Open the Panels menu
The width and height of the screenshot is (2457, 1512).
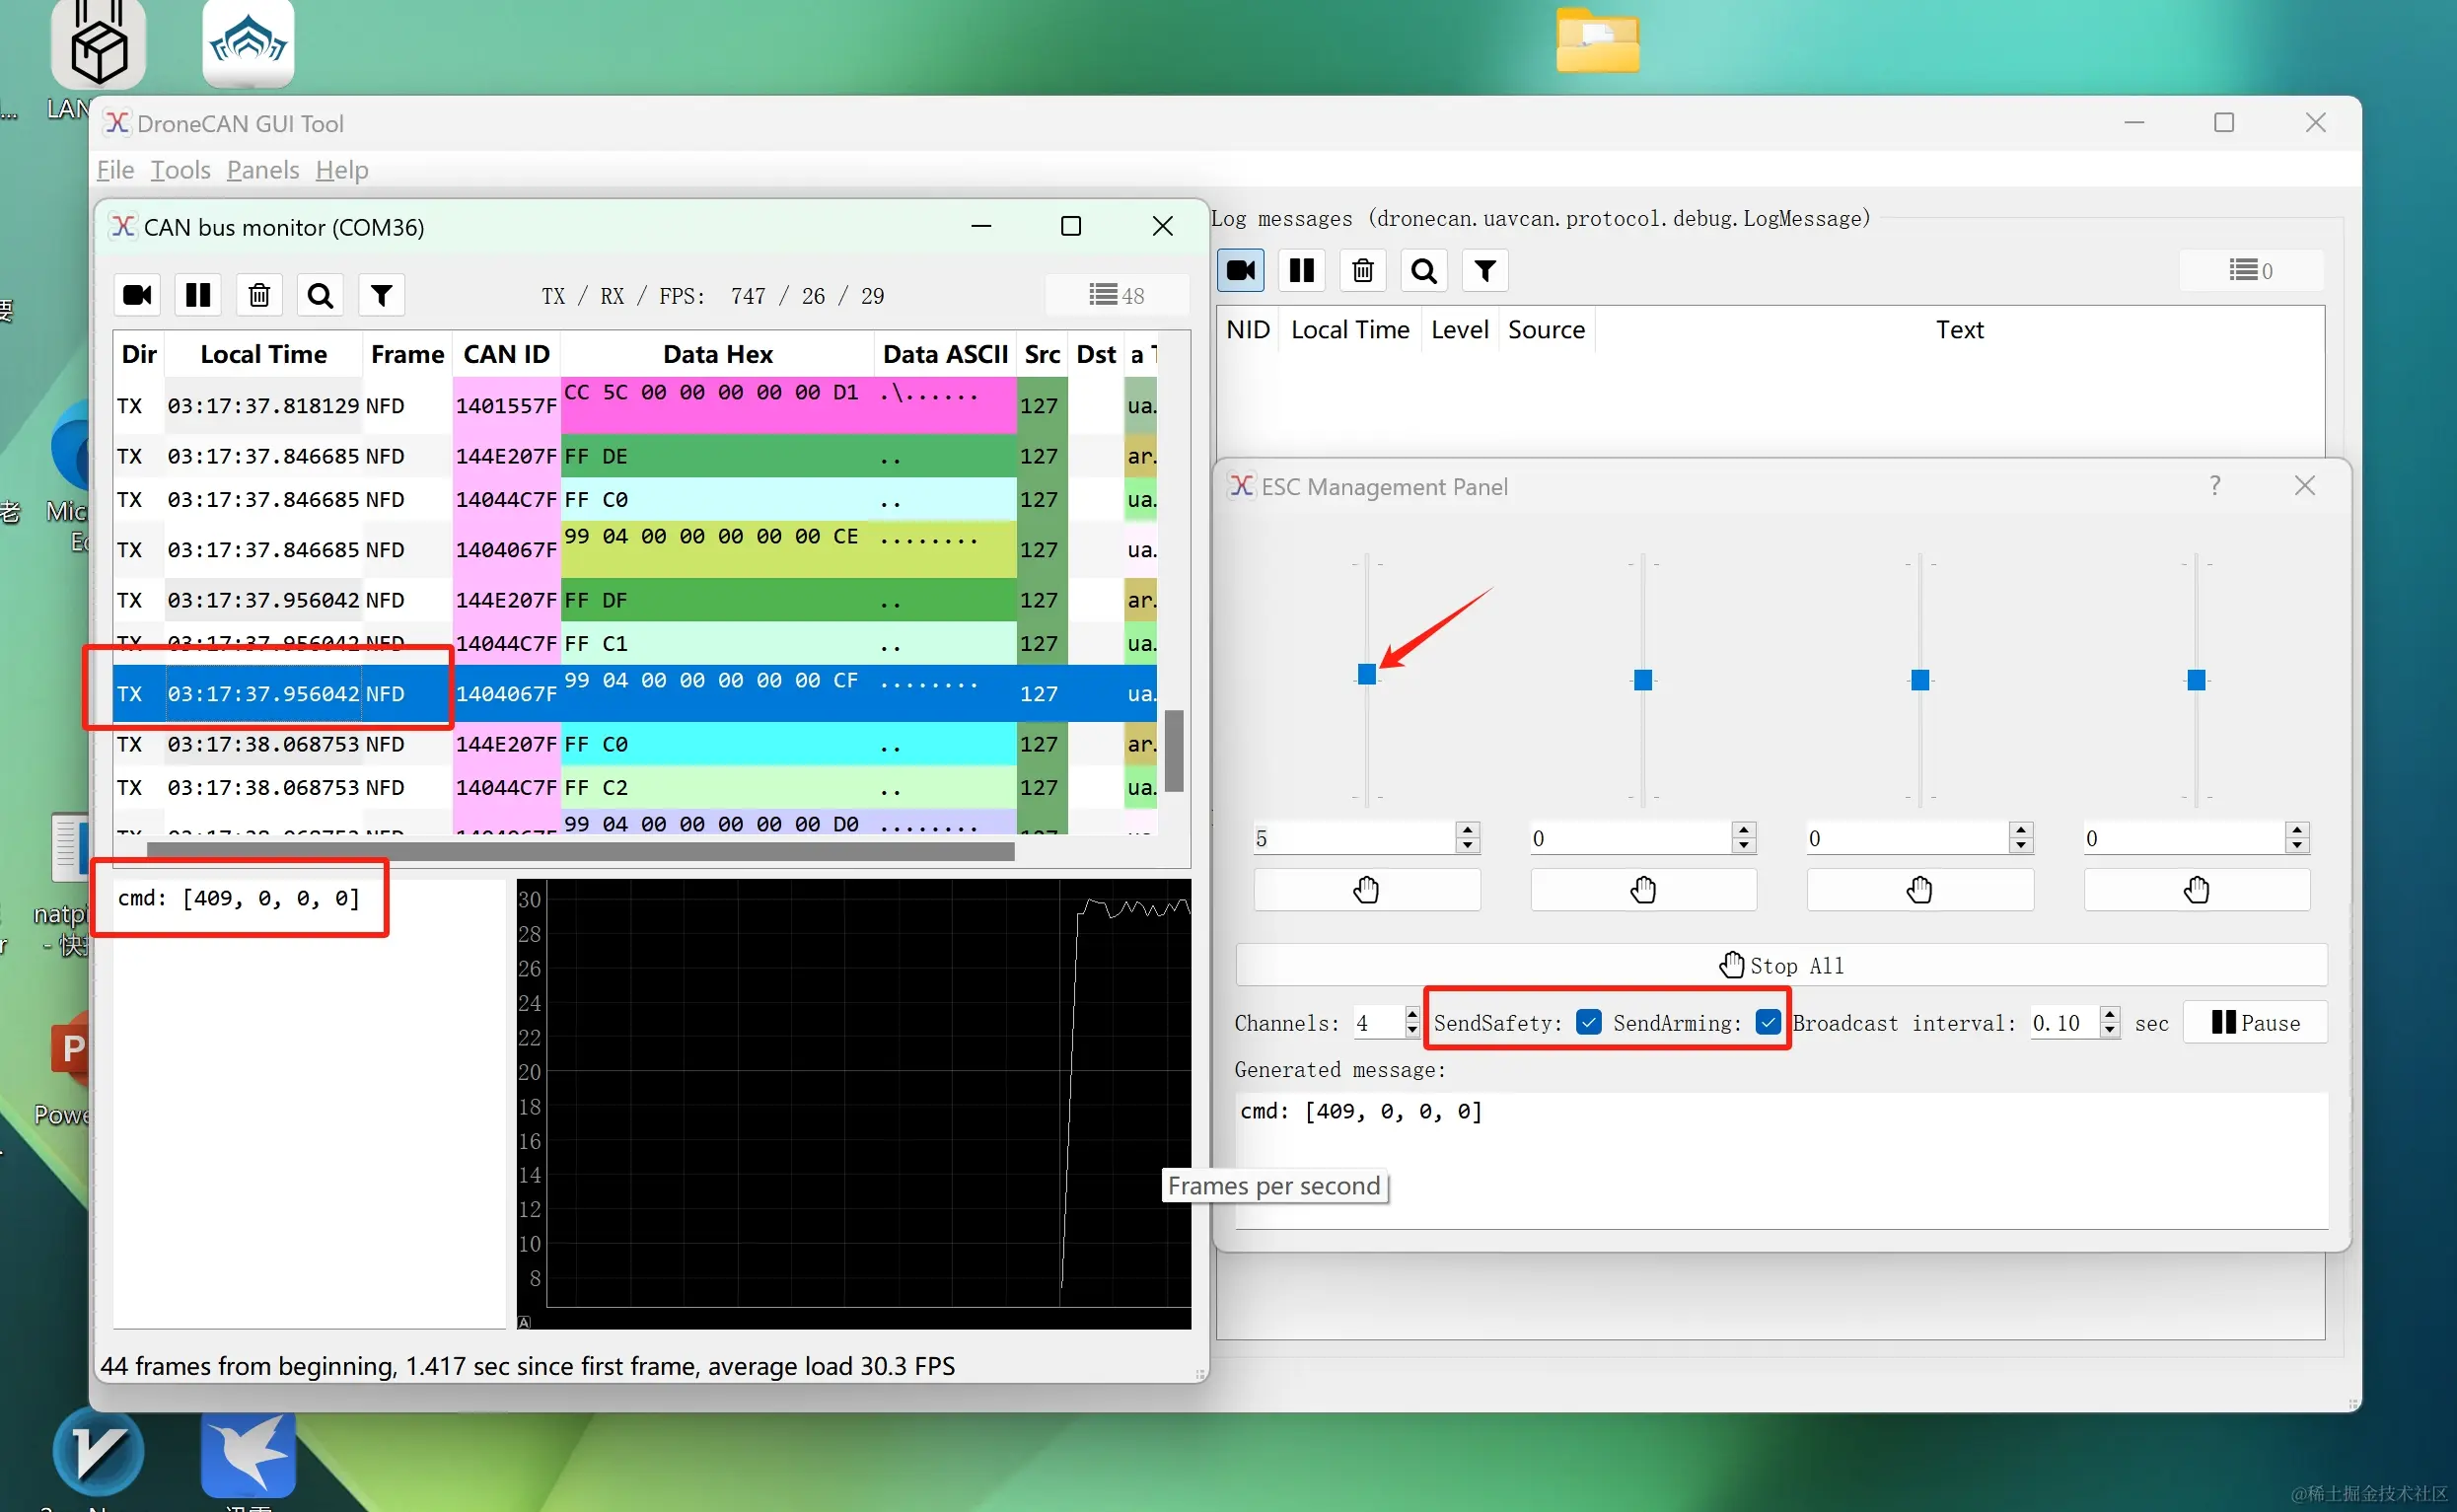coord(263,170)
